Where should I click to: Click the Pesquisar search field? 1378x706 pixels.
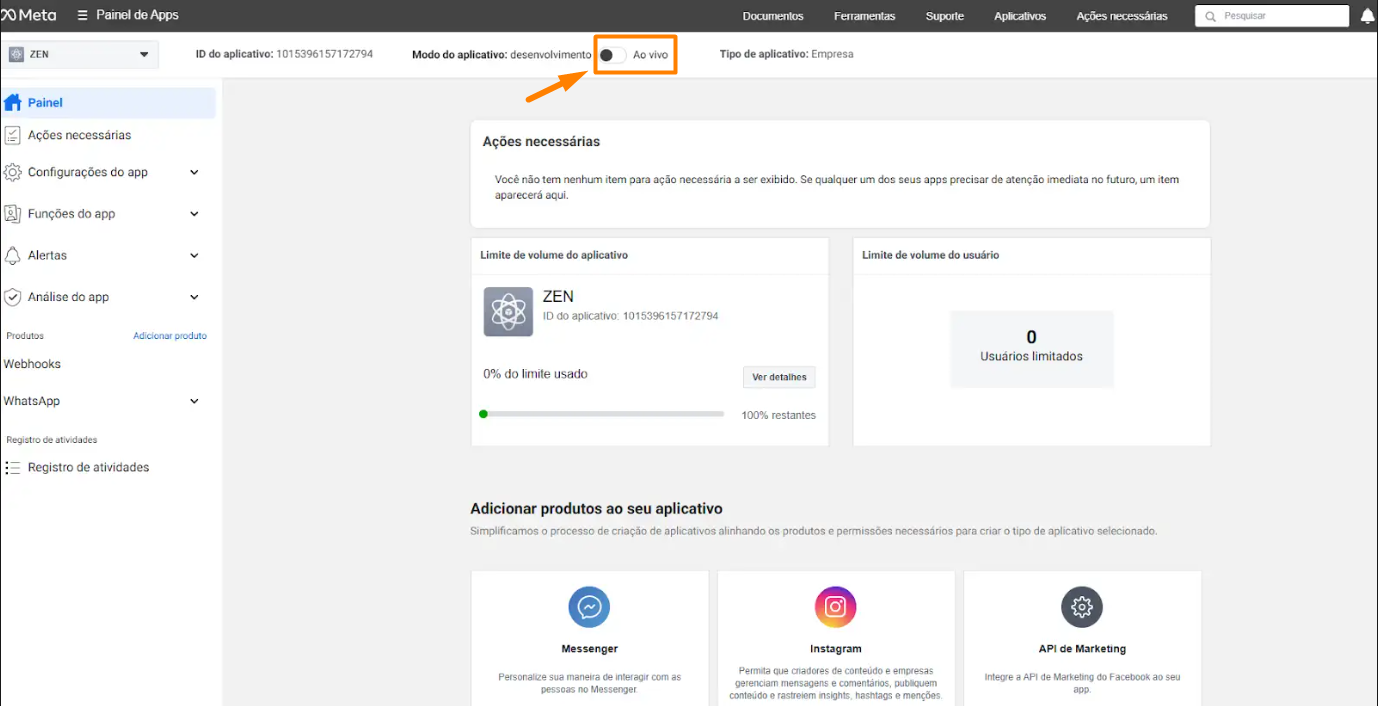[x=1275, y=16]
